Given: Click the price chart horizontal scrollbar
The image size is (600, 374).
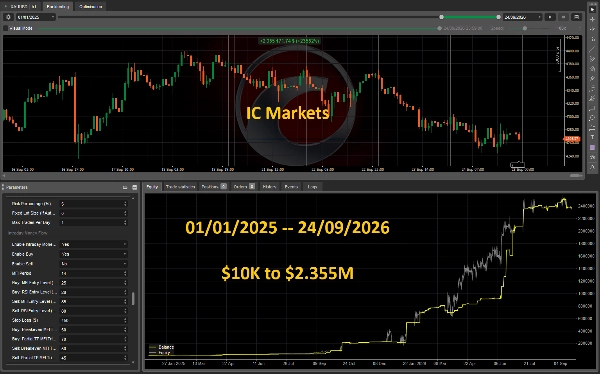Looking at the screenshot, I should tap(576, 175).
